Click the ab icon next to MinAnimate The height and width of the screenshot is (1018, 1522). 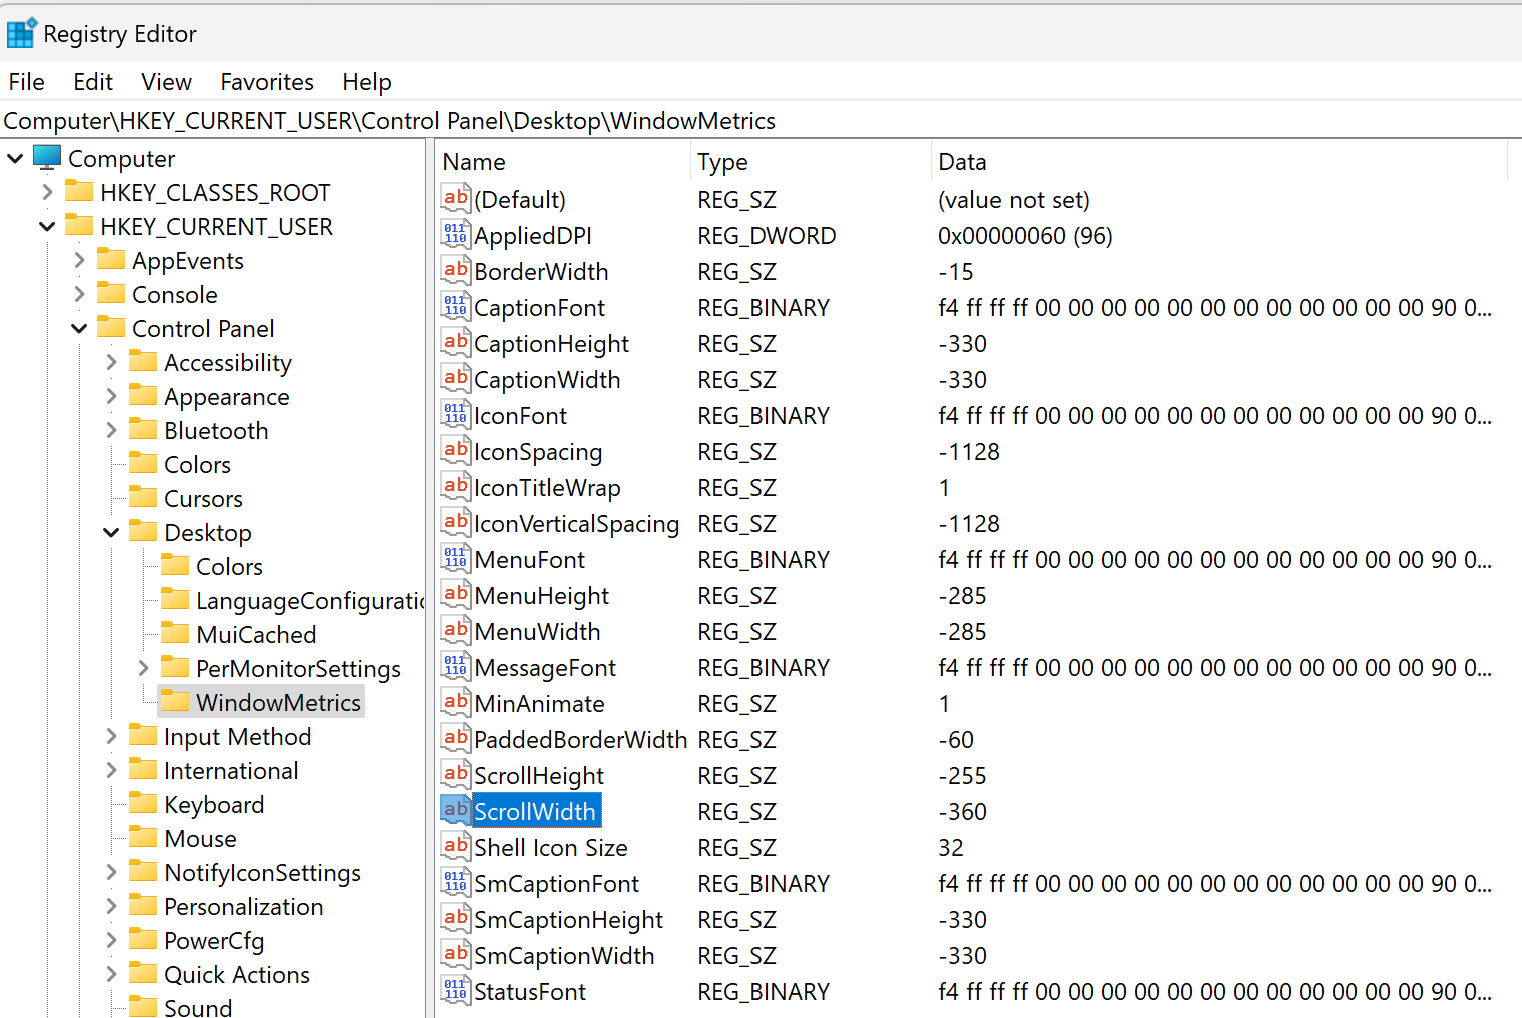pos(455,702)
